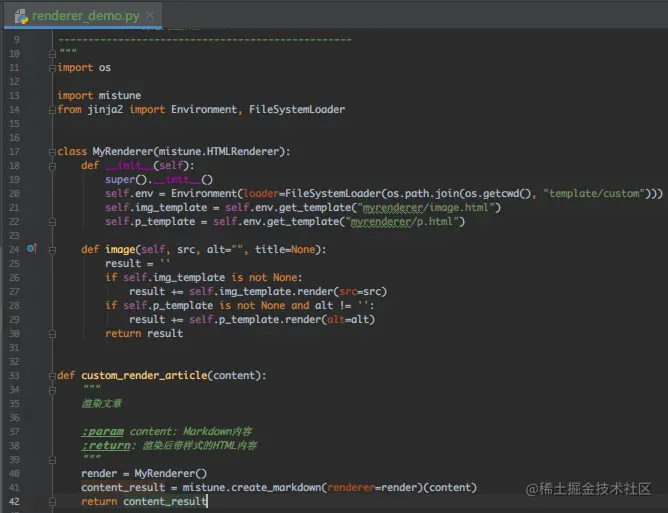The width and height of the screenshot is (668, 513).
Task: Click 'os.getcwd()' on line 20
Action: (497, 193)
